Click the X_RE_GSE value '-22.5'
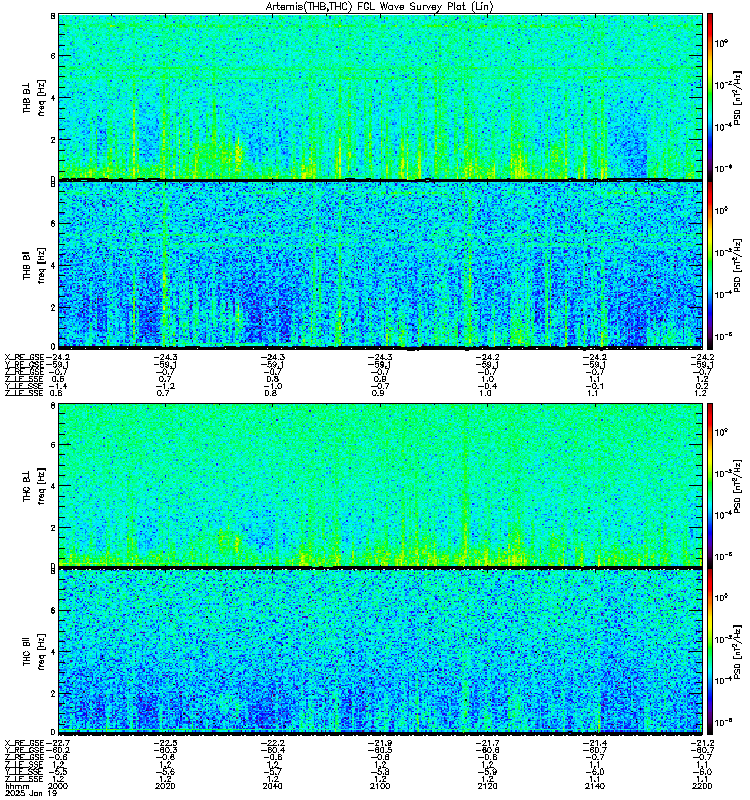Screen dimensions: 750x800 click(x=166, y=743)
